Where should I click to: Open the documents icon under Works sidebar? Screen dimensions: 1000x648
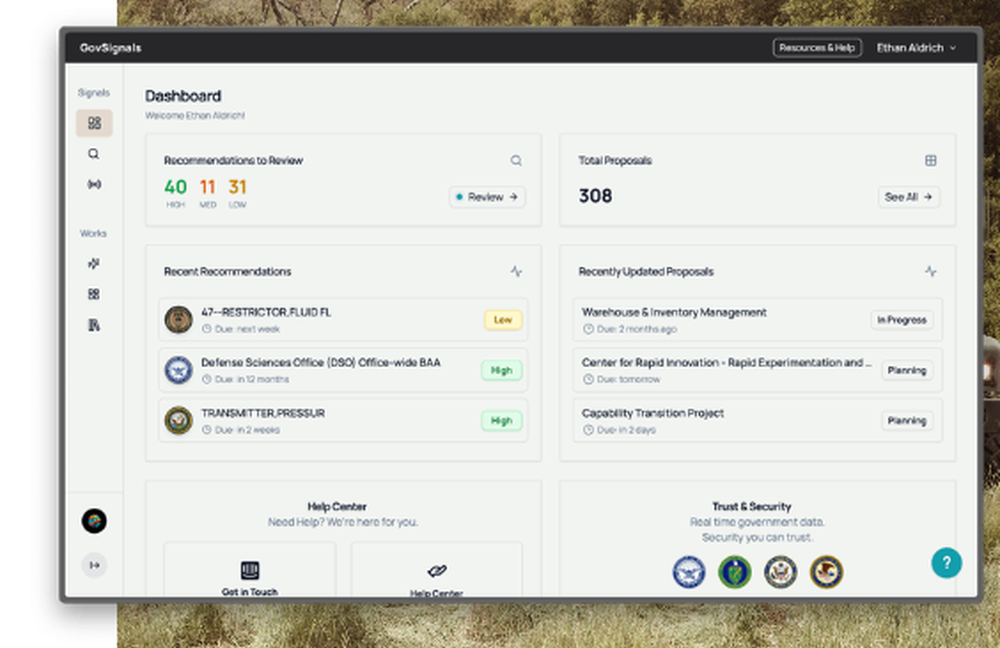94,325
